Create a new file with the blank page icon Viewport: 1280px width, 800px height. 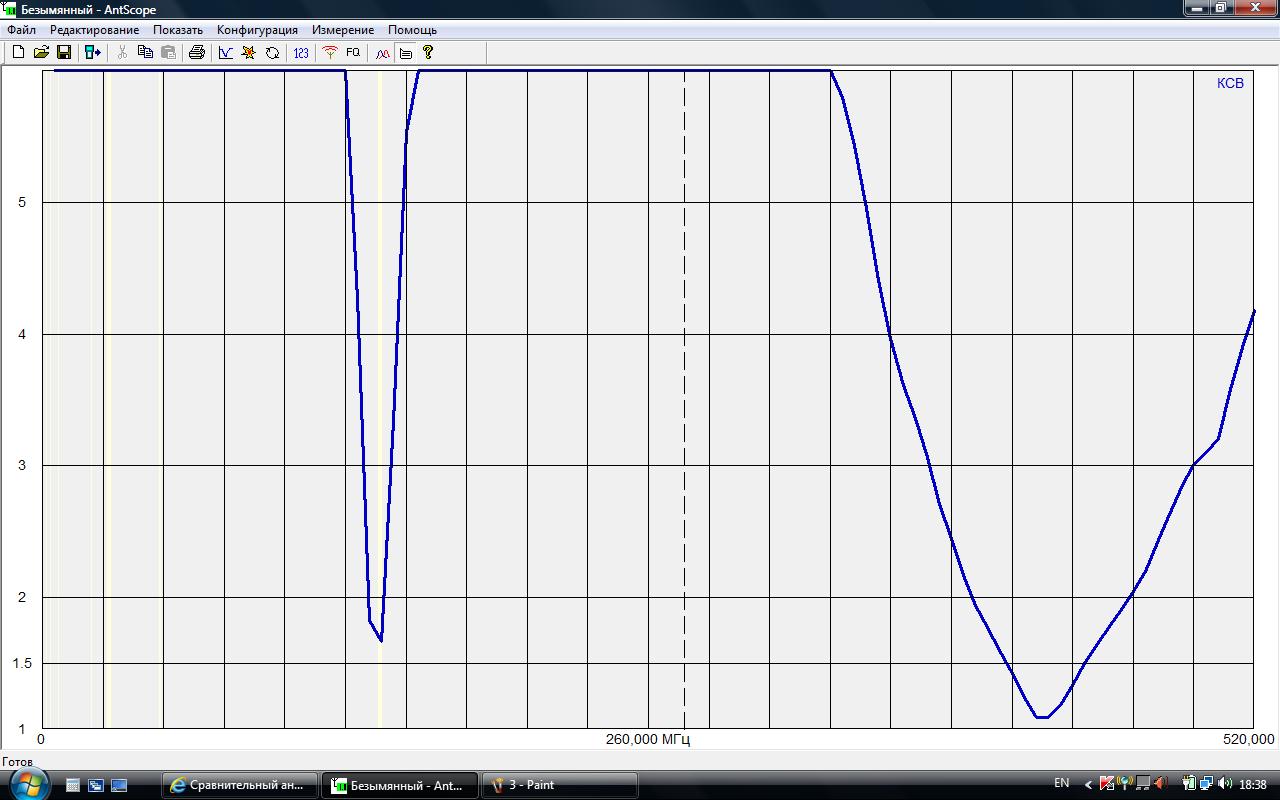click(18, 53)
